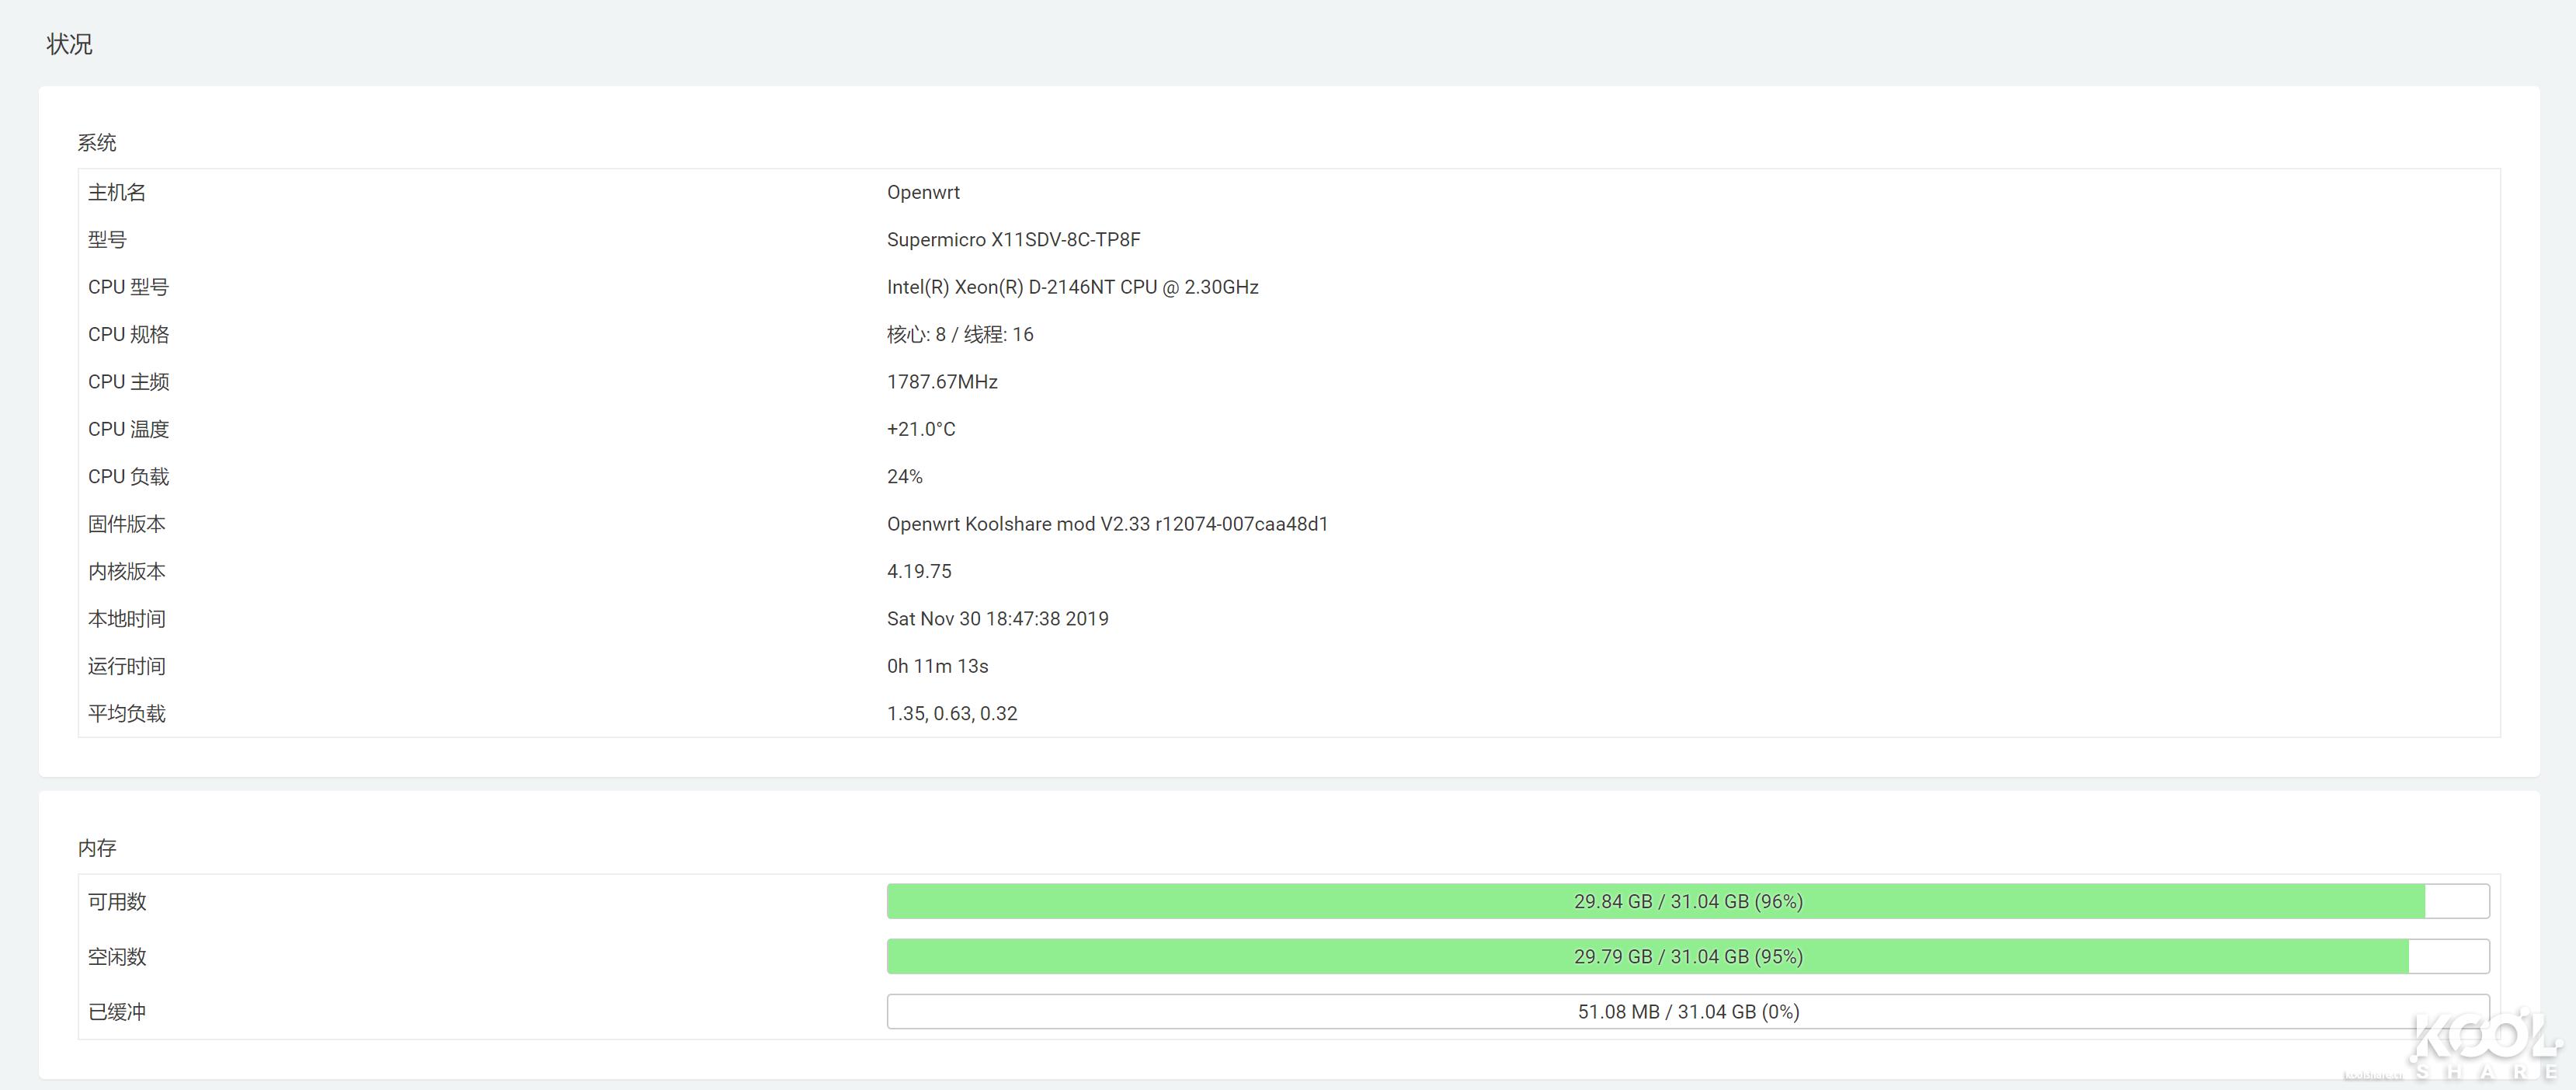Image resolution: width=2576 pixels, height=1090 pixels.
Task: Click the 状况 page heading
Action: 69,44
